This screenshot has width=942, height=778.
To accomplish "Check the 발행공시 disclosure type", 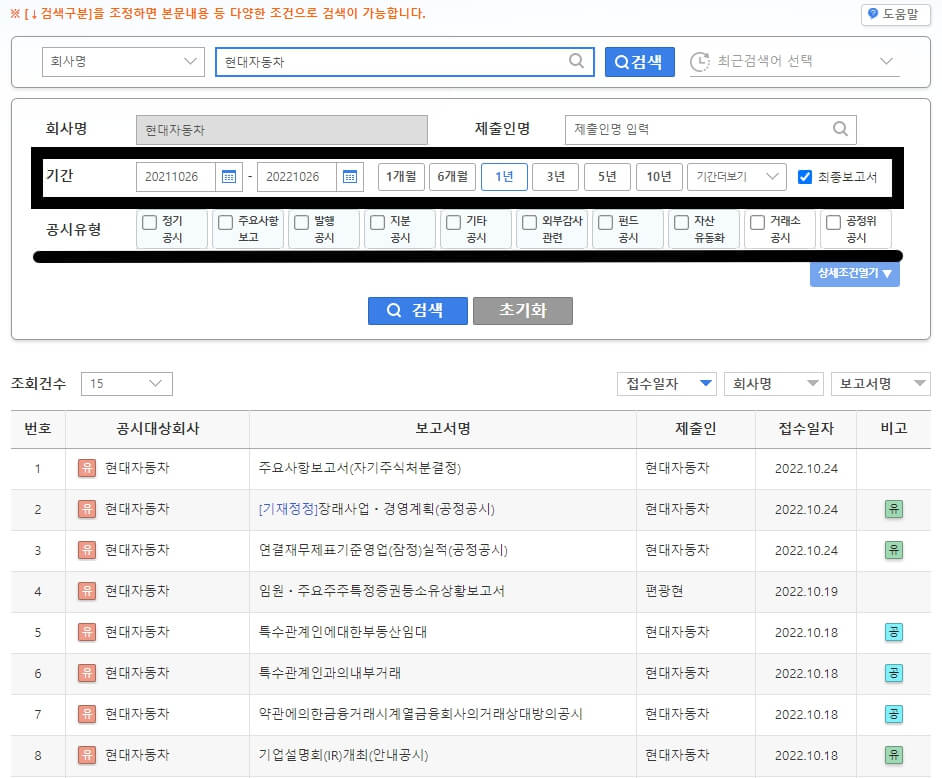I will (302, 222).
